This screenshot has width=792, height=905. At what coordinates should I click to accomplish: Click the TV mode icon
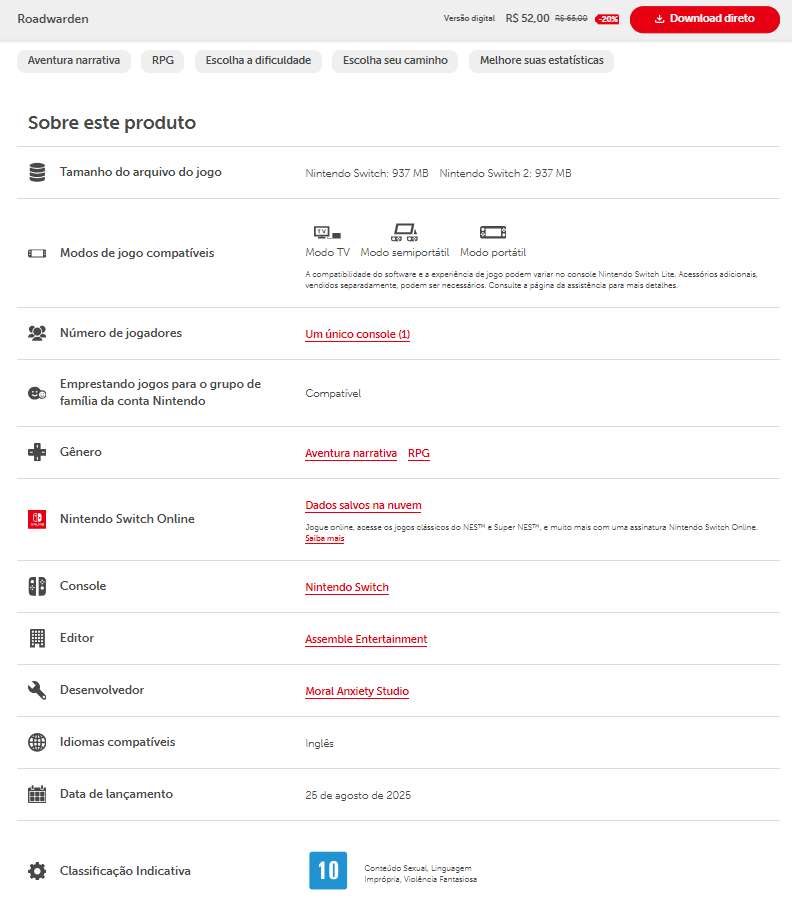tap(327, 232)
